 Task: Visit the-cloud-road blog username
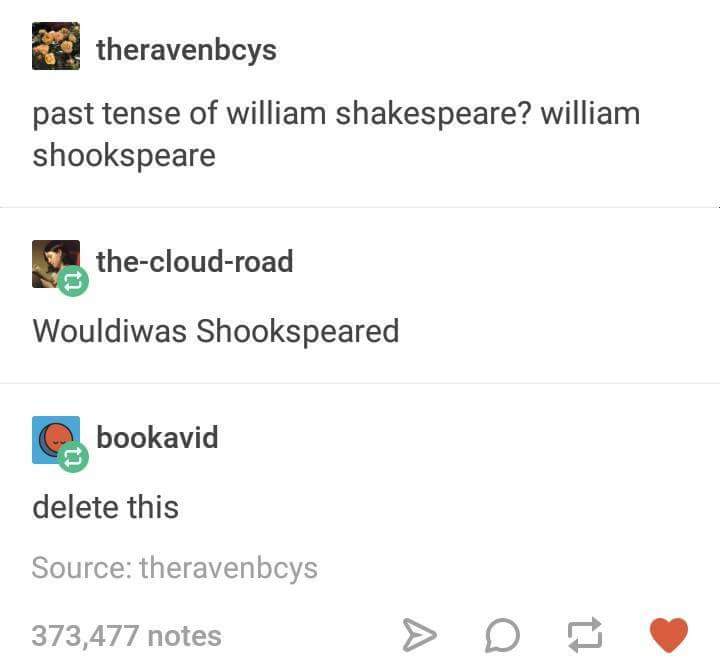(x=195, y=261)
